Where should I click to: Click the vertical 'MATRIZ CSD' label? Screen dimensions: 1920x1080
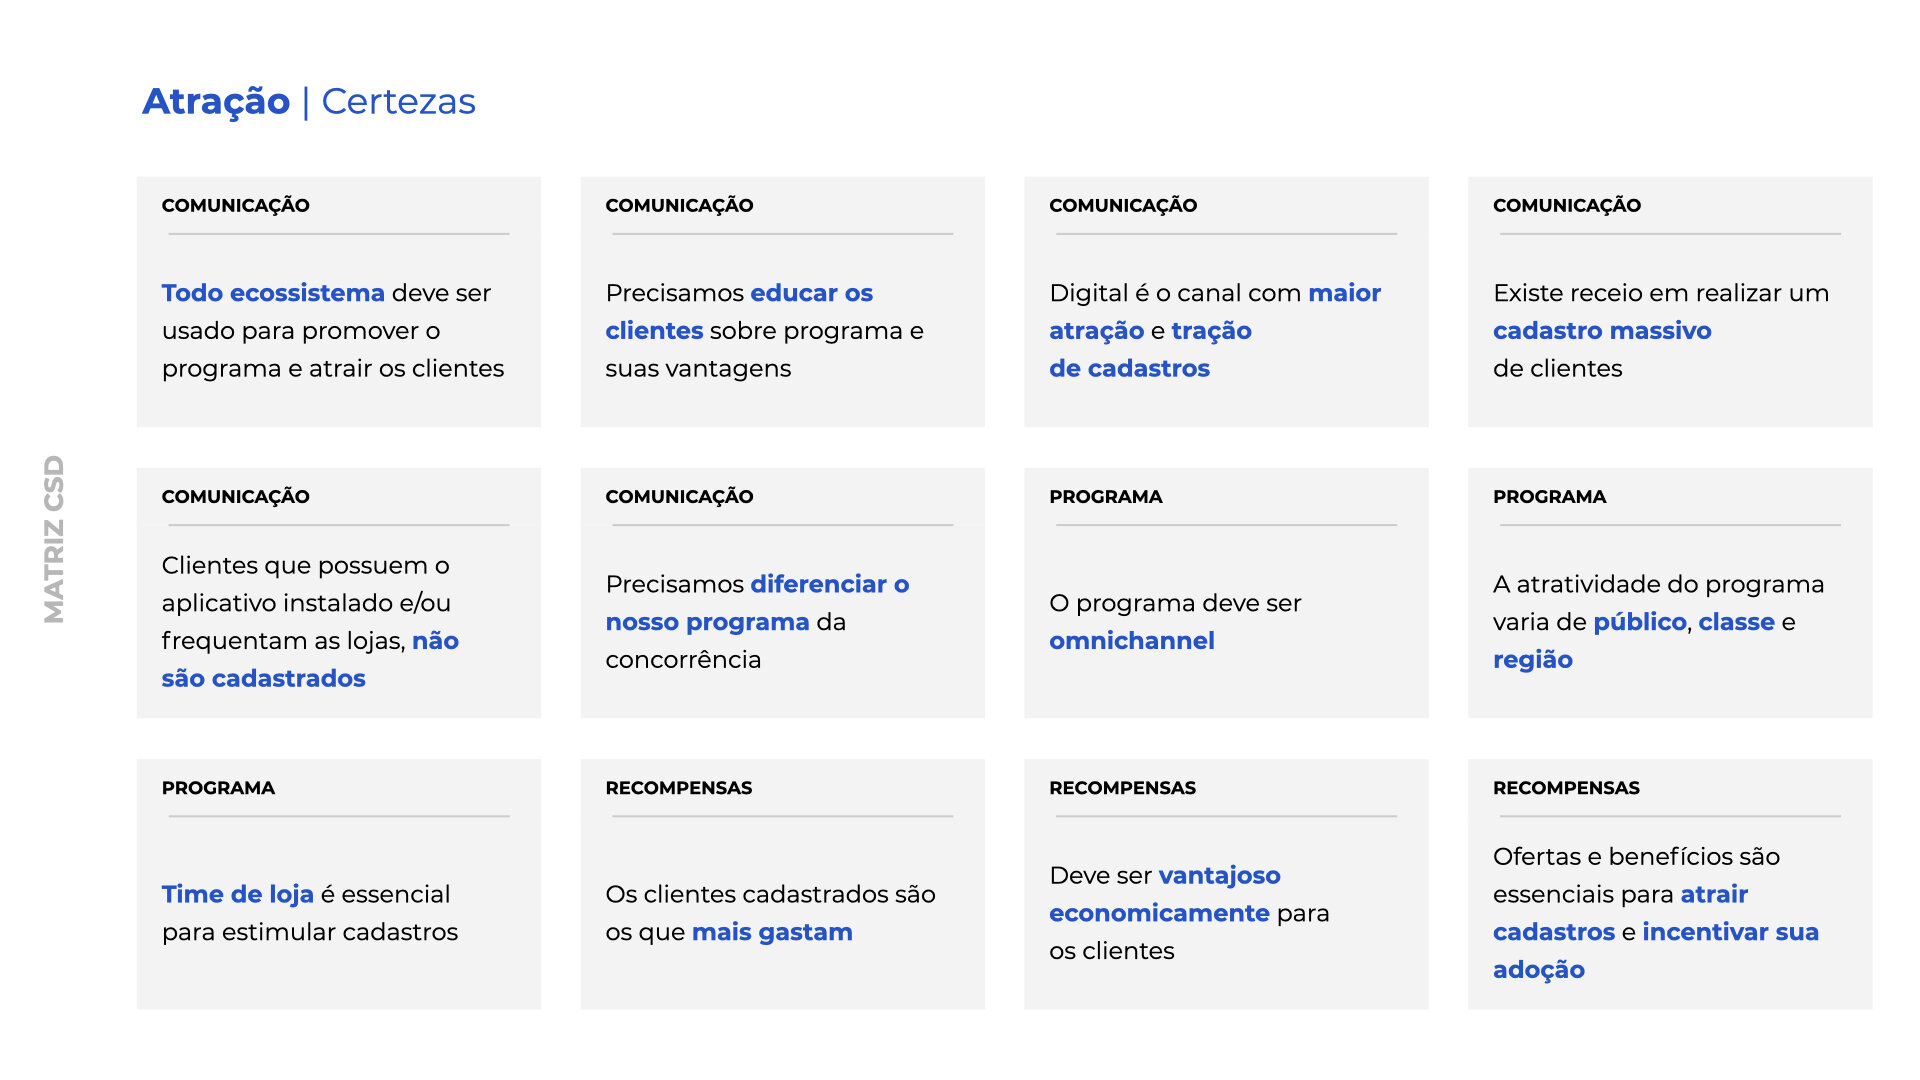pyautogui.click(x=54, y=539)
